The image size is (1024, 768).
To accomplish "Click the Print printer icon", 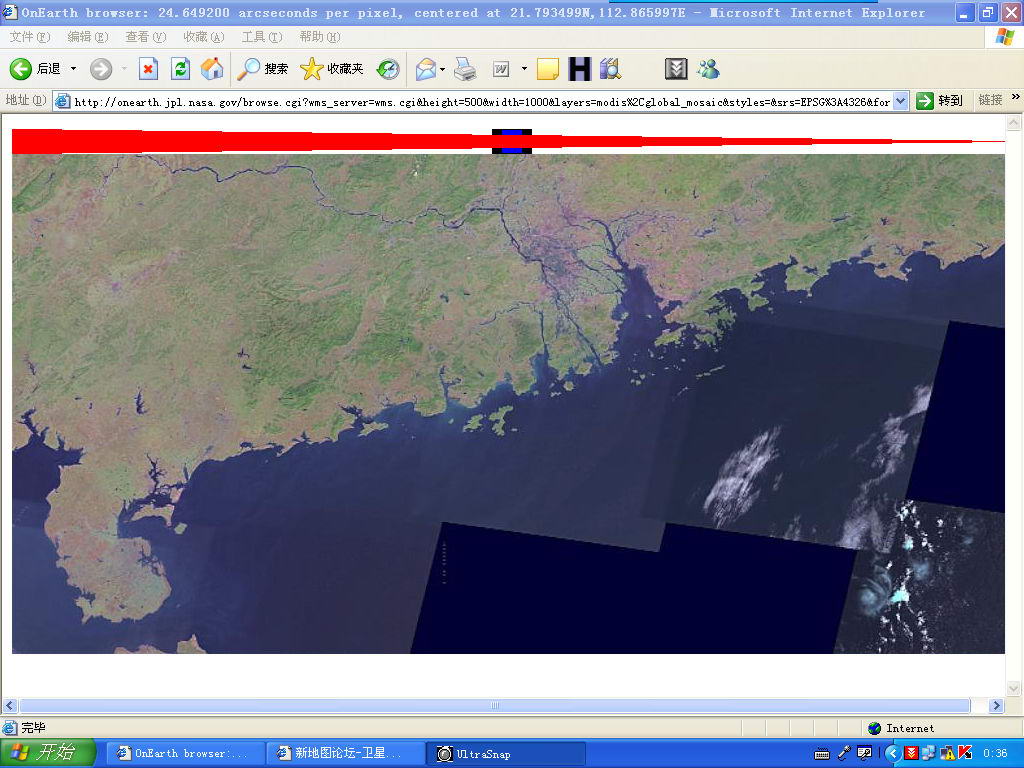I will click(x=465, y=69).
